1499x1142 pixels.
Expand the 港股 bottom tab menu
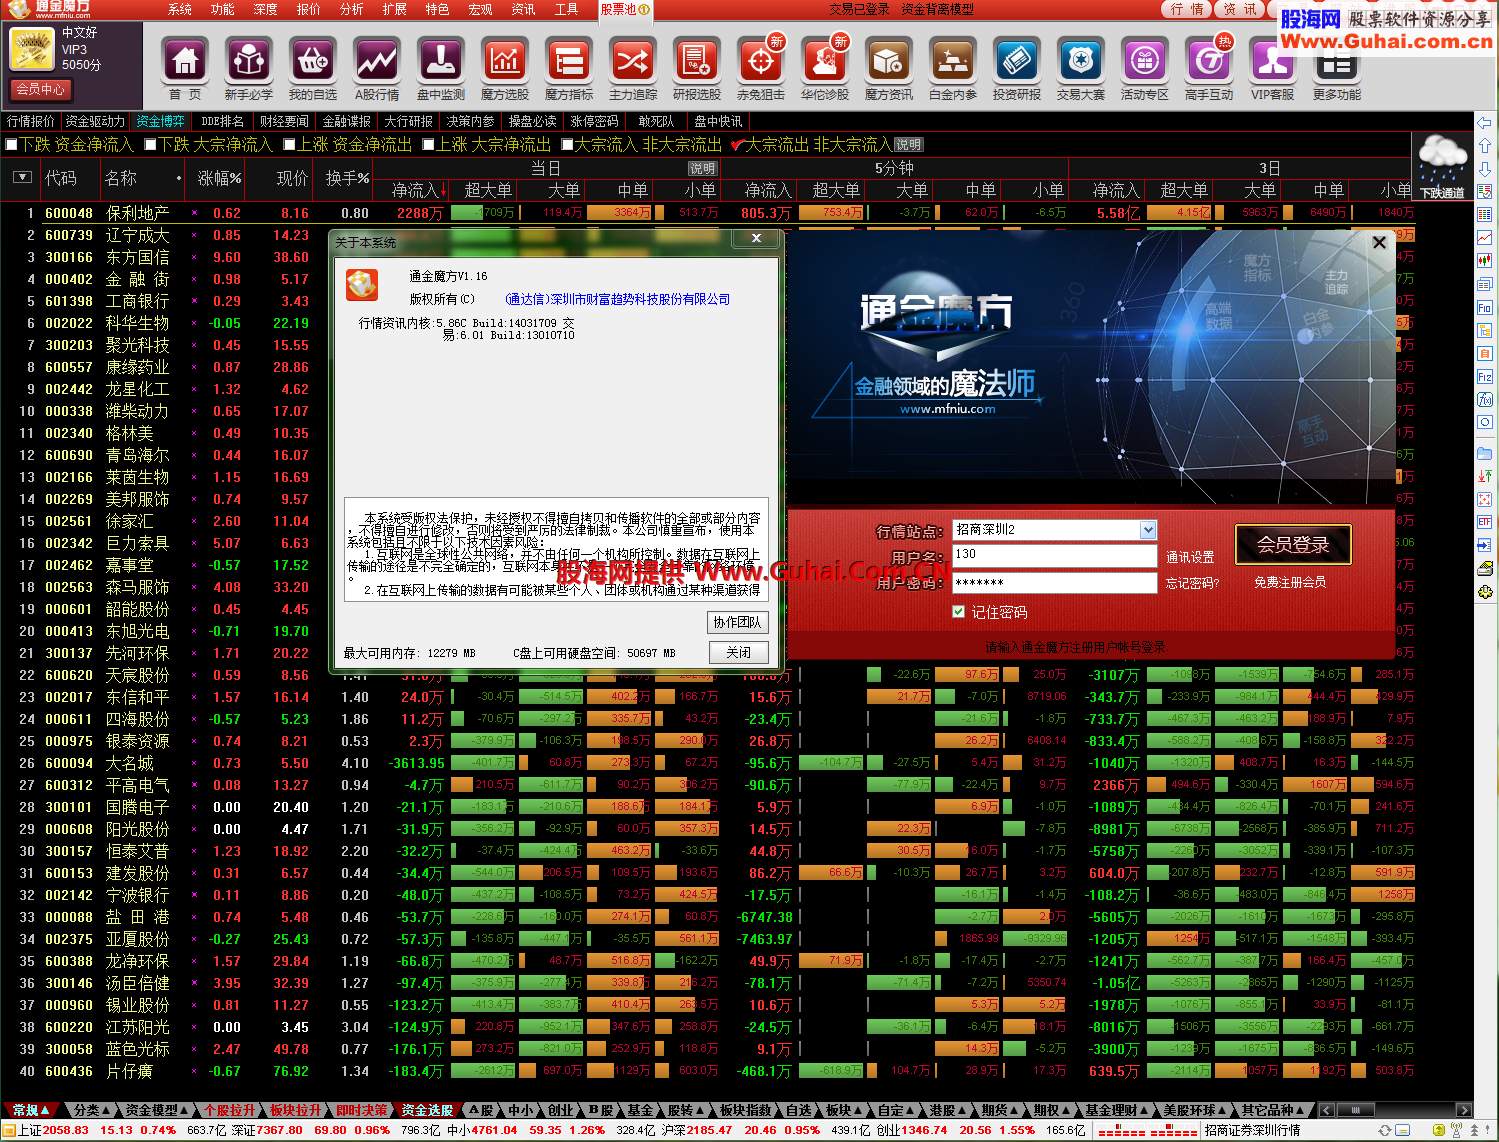(947, 1110)
